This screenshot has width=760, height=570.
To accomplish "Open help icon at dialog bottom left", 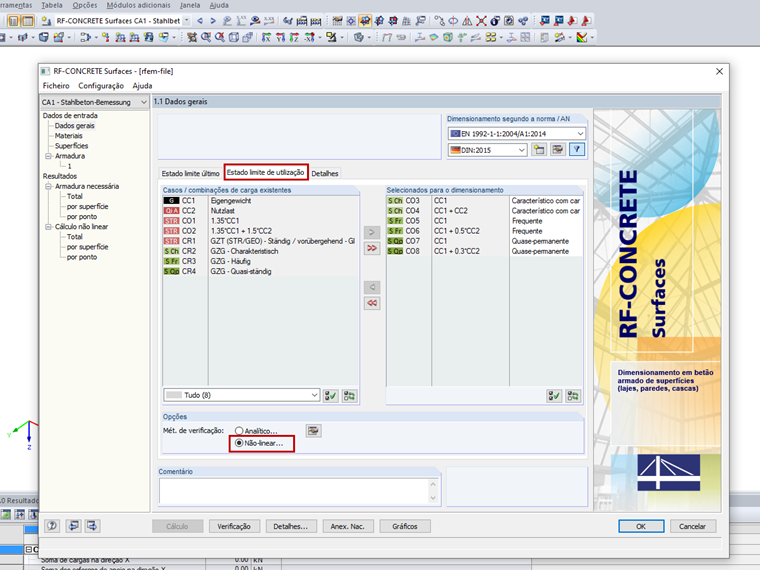I will [52, 526].
